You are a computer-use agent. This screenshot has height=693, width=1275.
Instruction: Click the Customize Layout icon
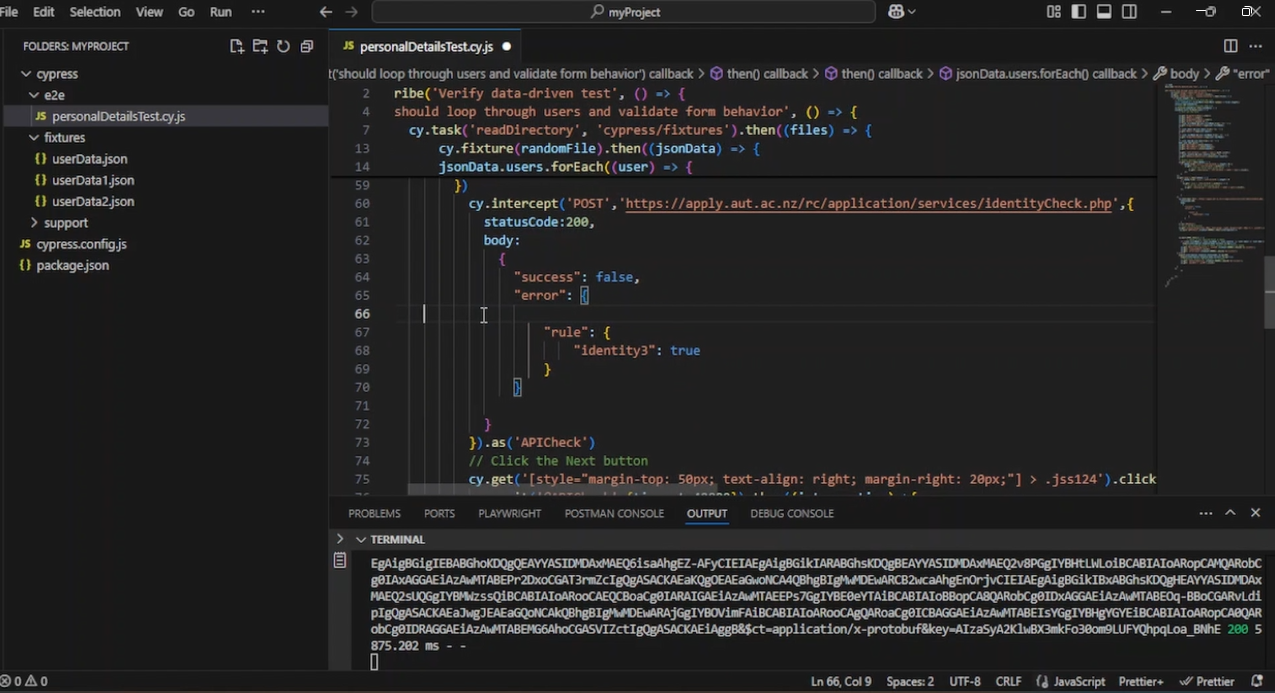pos(1054,12)
